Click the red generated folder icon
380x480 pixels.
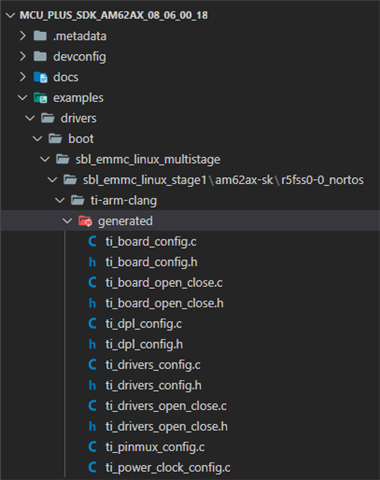pos(85,221)
